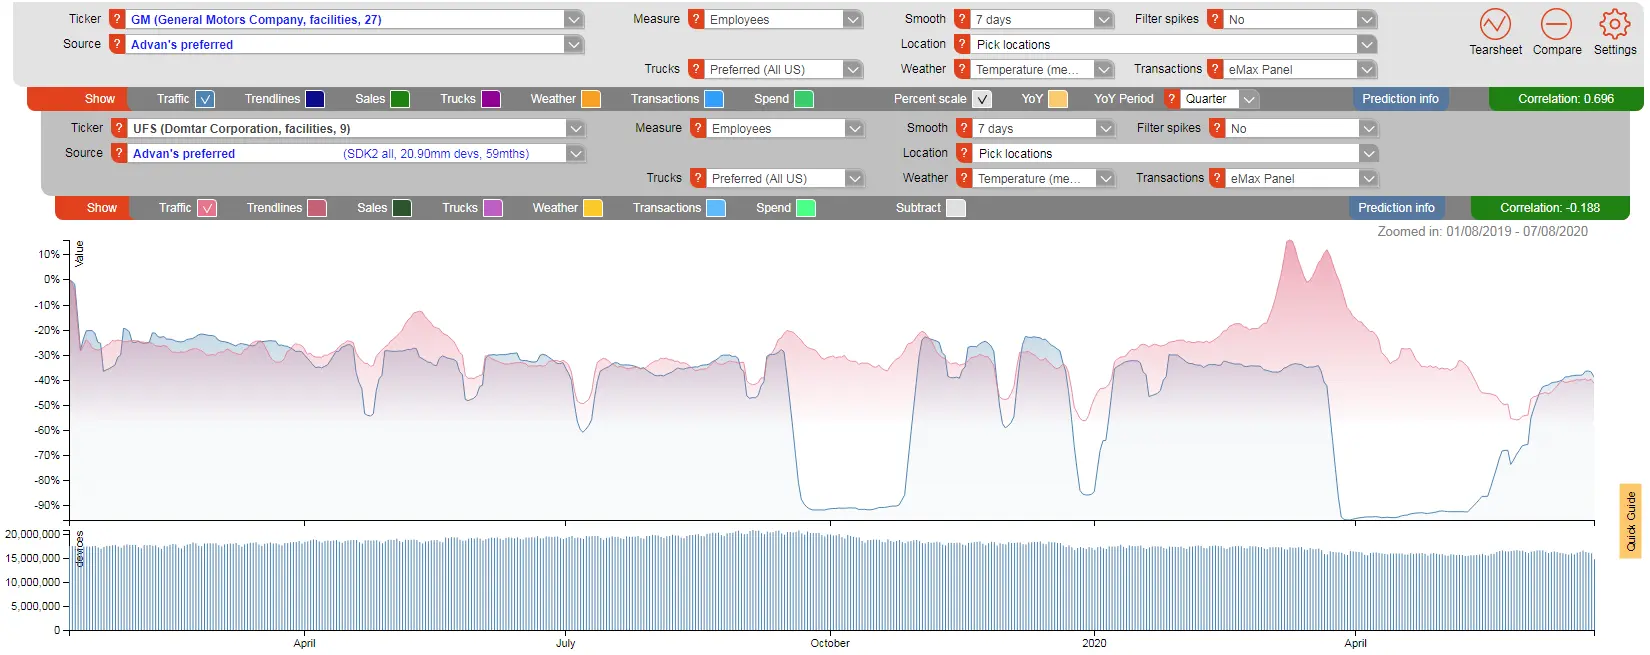Toggle the Percent scale checkbox
The height and width of the screenshot is (655, 1650).
tap(982, 99)
